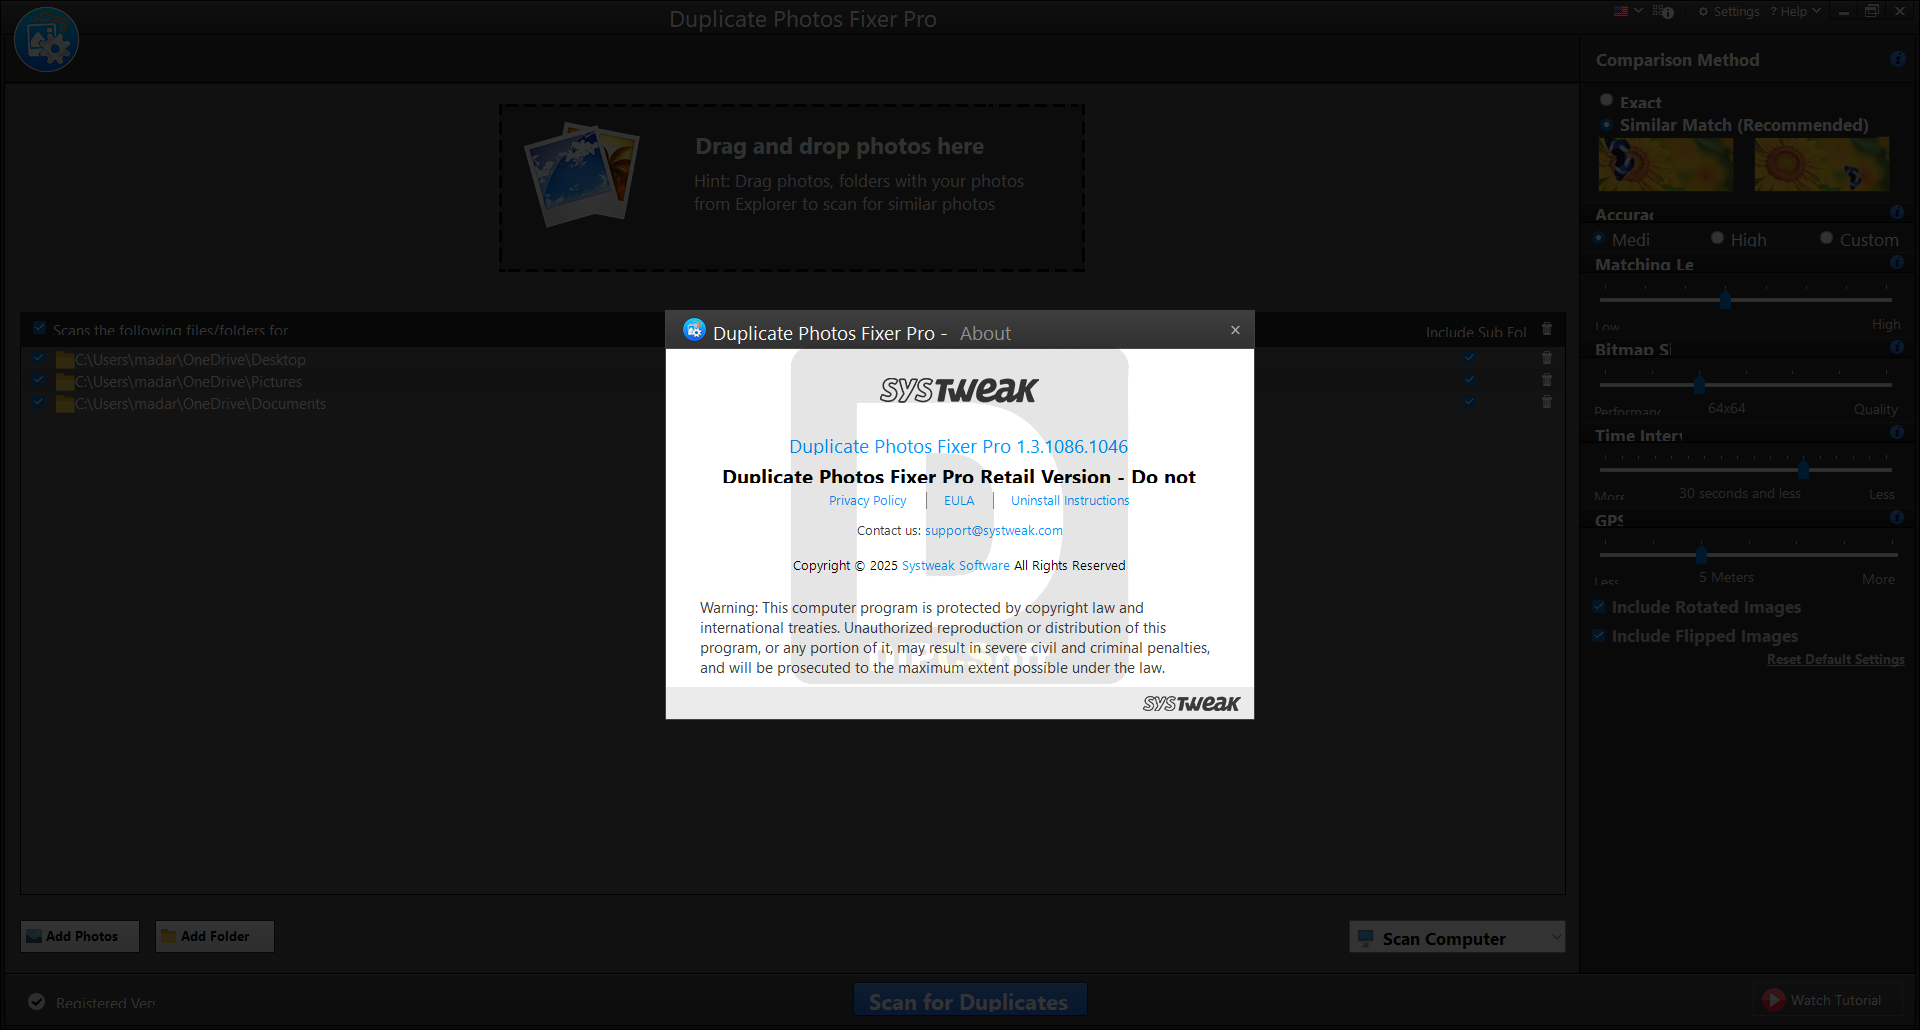Toggle Include Flipped Images checkbox

1599,635
